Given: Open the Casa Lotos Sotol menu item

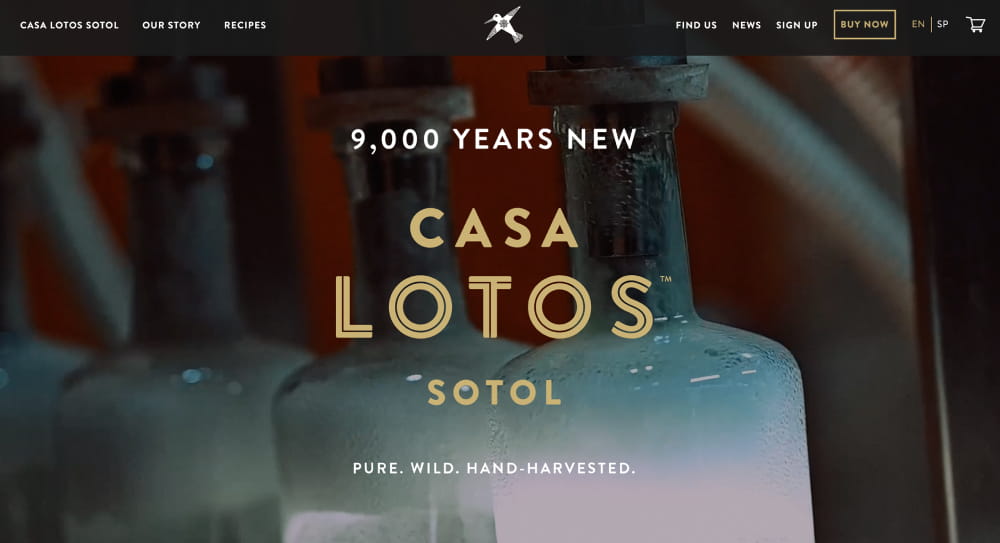Looking at the screenshot, I should click(69, 25).
